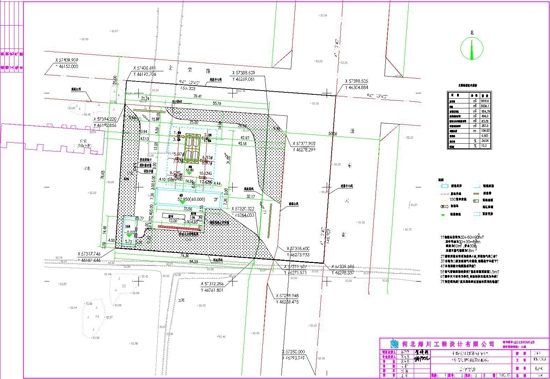Click the numbered notes text block

pyautogui.click(x=471, y=259)
